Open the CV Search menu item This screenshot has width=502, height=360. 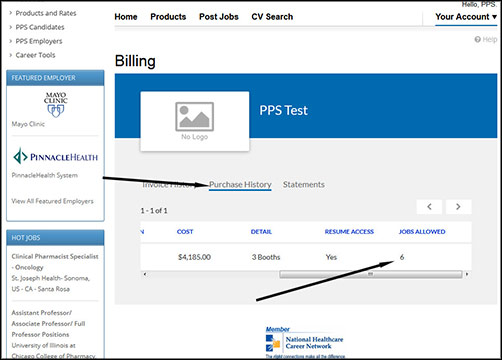pyautogui.click(x=272, y=17)
